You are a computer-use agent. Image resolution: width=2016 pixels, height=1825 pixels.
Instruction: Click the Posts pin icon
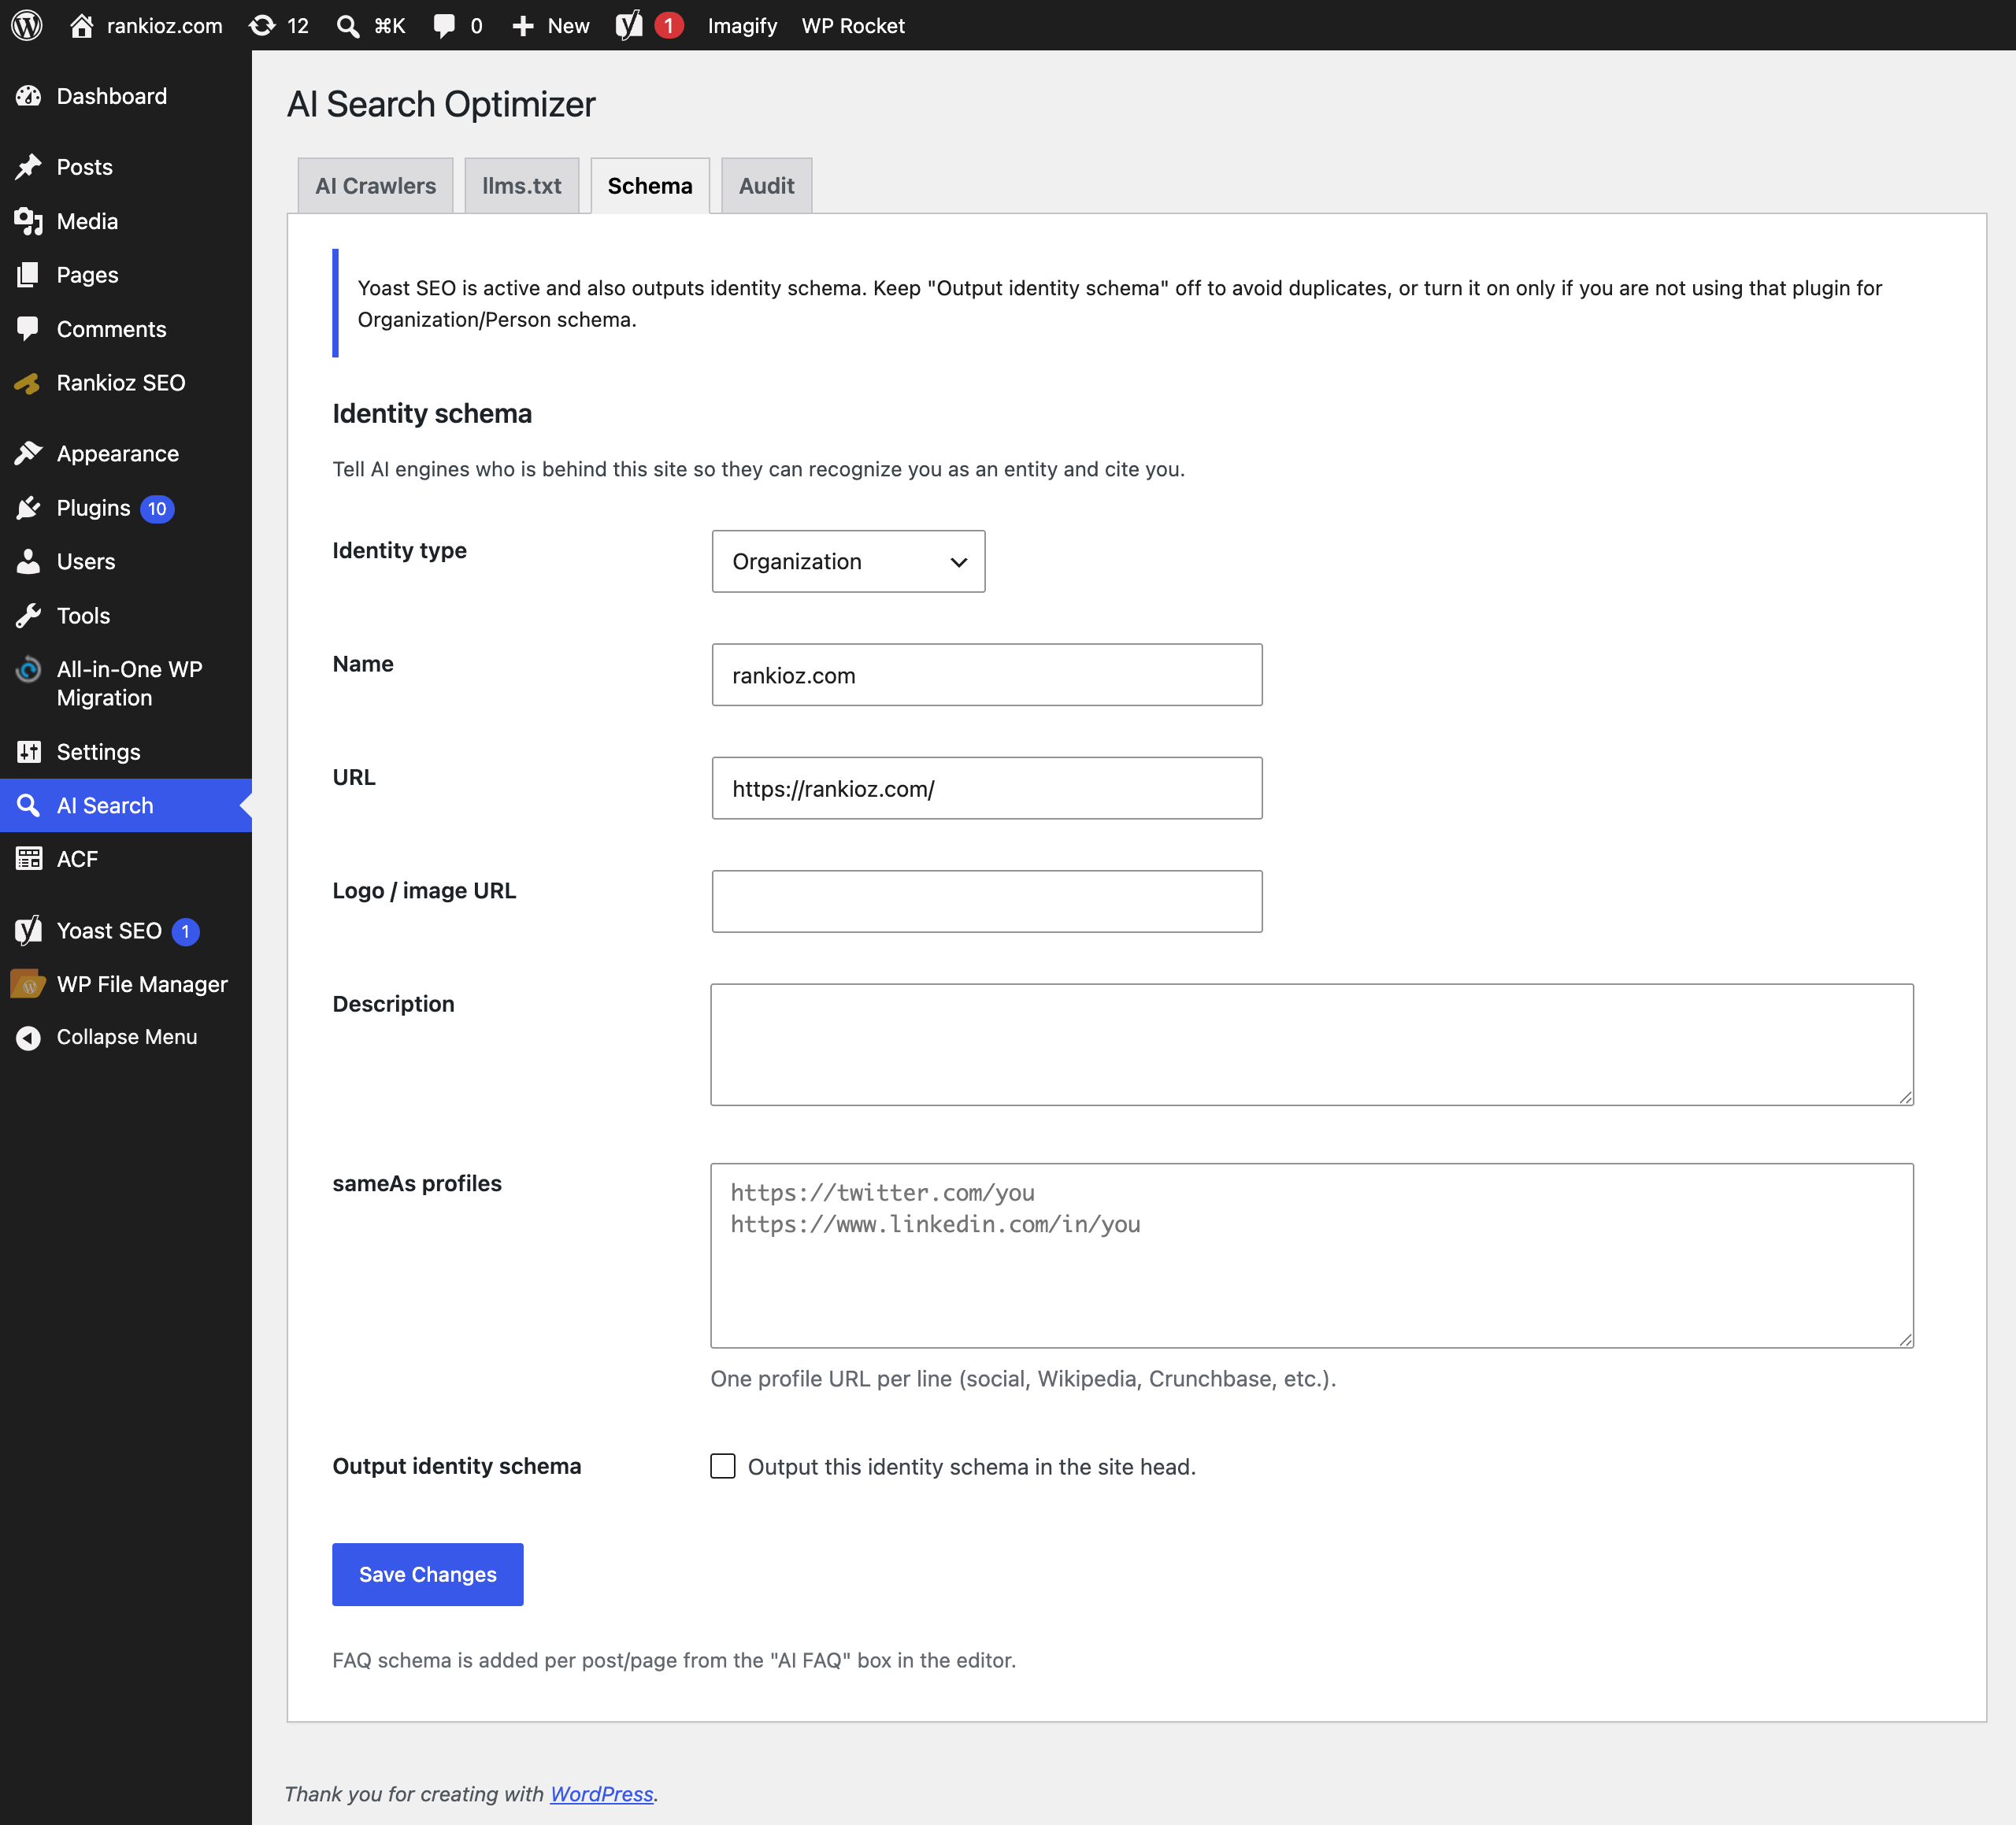[28, 166]
